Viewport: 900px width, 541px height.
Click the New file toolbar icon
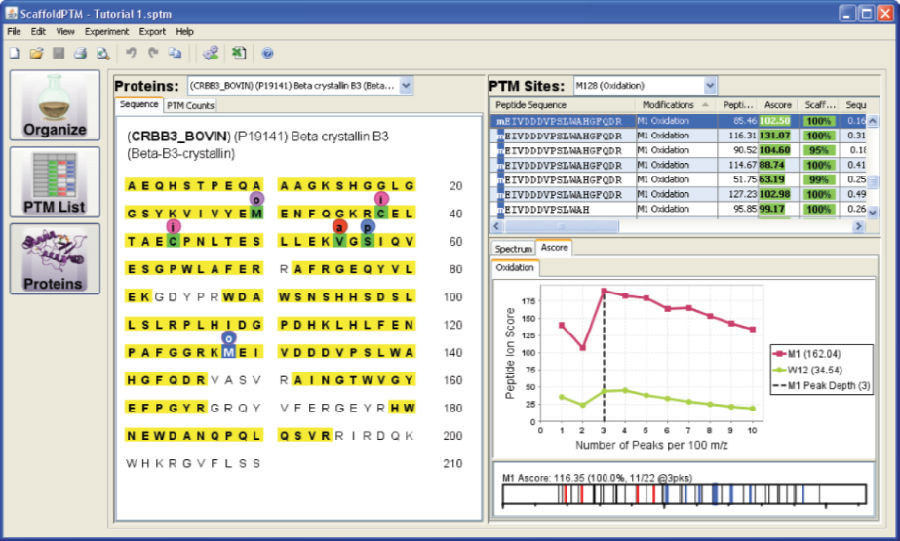[15, 53]
